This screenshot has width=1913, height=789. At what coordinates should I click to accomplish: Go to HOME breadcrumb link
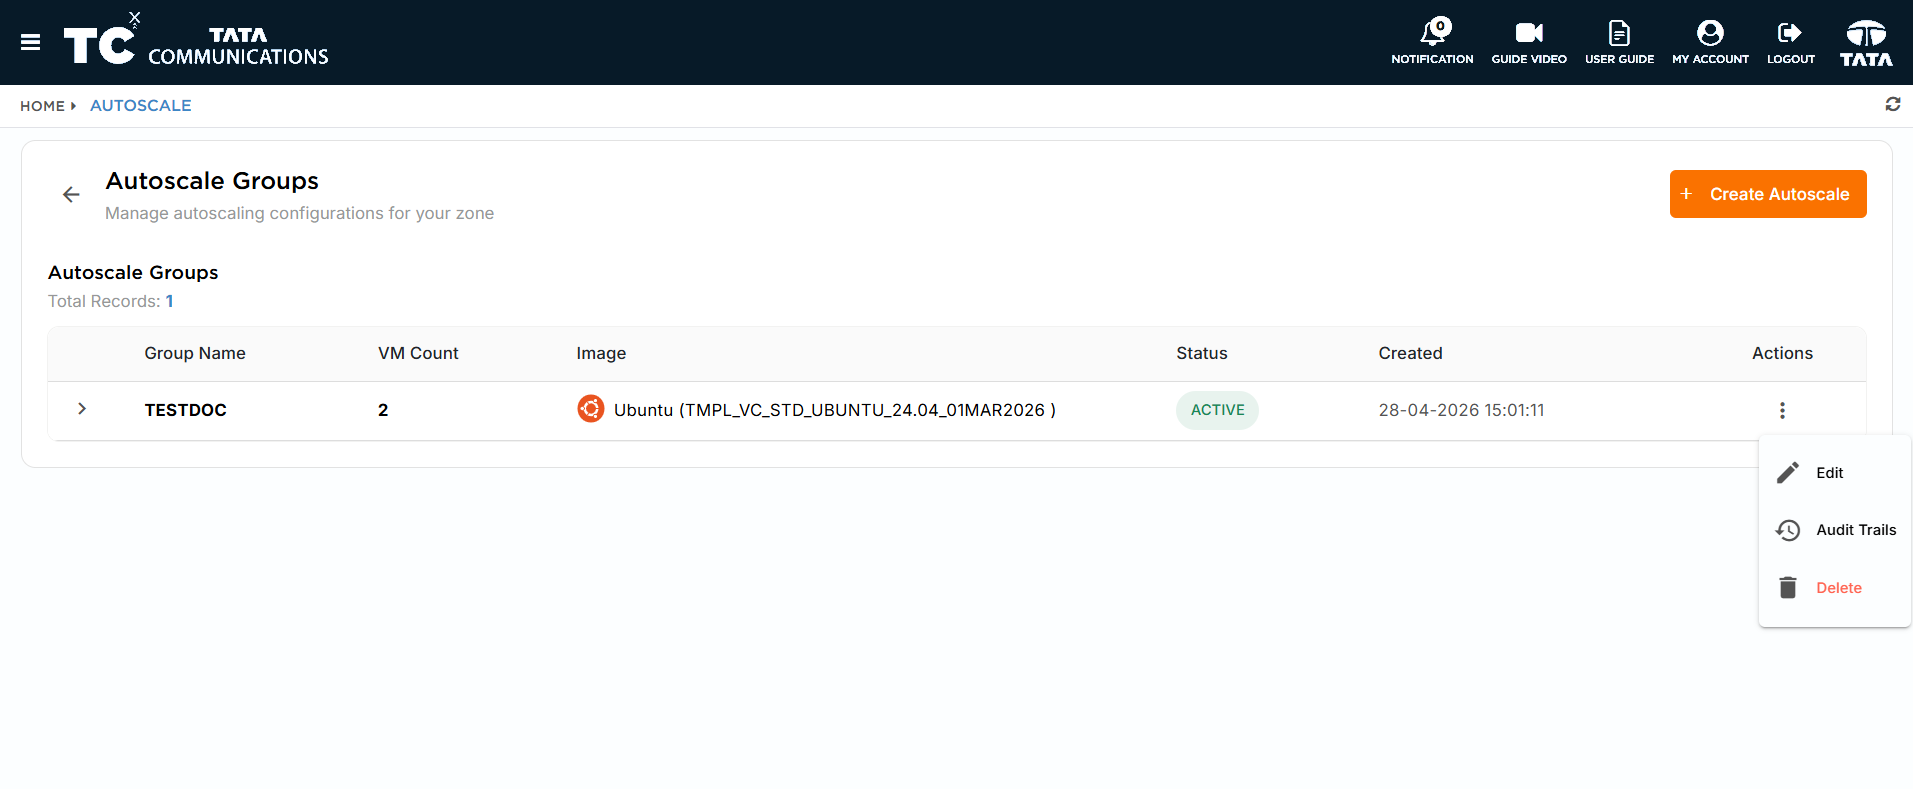coord(42,106)
